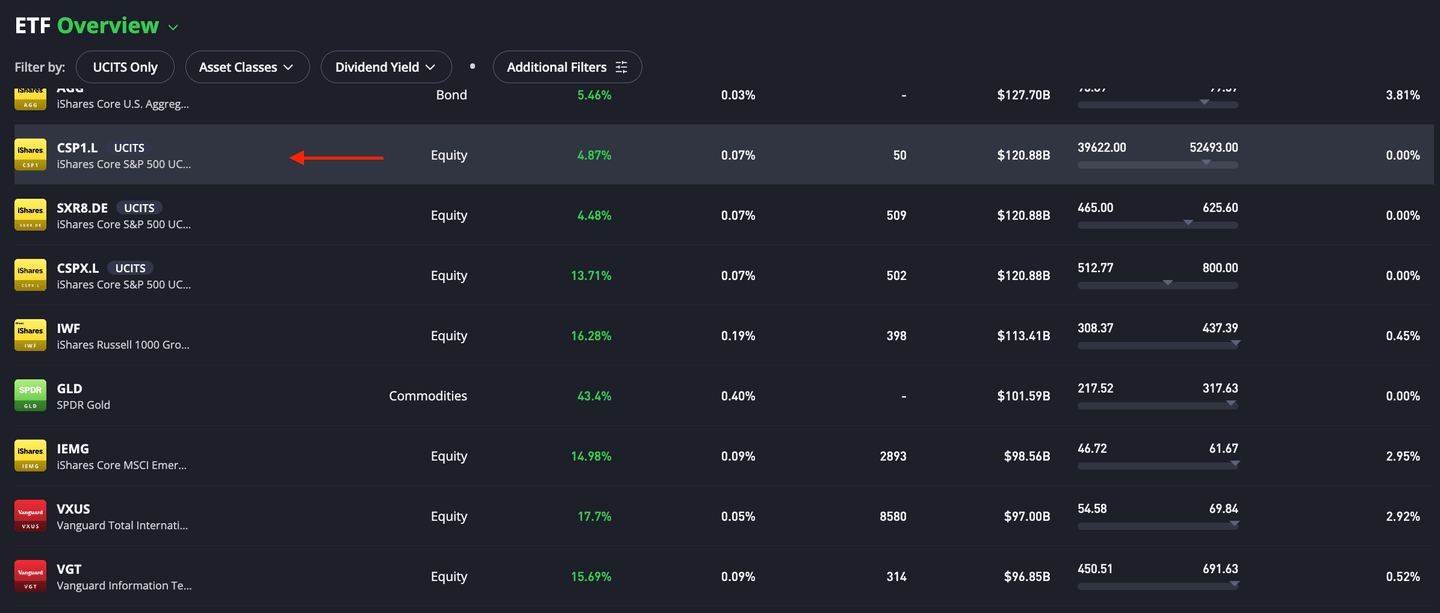Viewport: 1440px width, 613px height.
Task: Toggle the UCITS Only filter
Action: (x=125, y=67)
